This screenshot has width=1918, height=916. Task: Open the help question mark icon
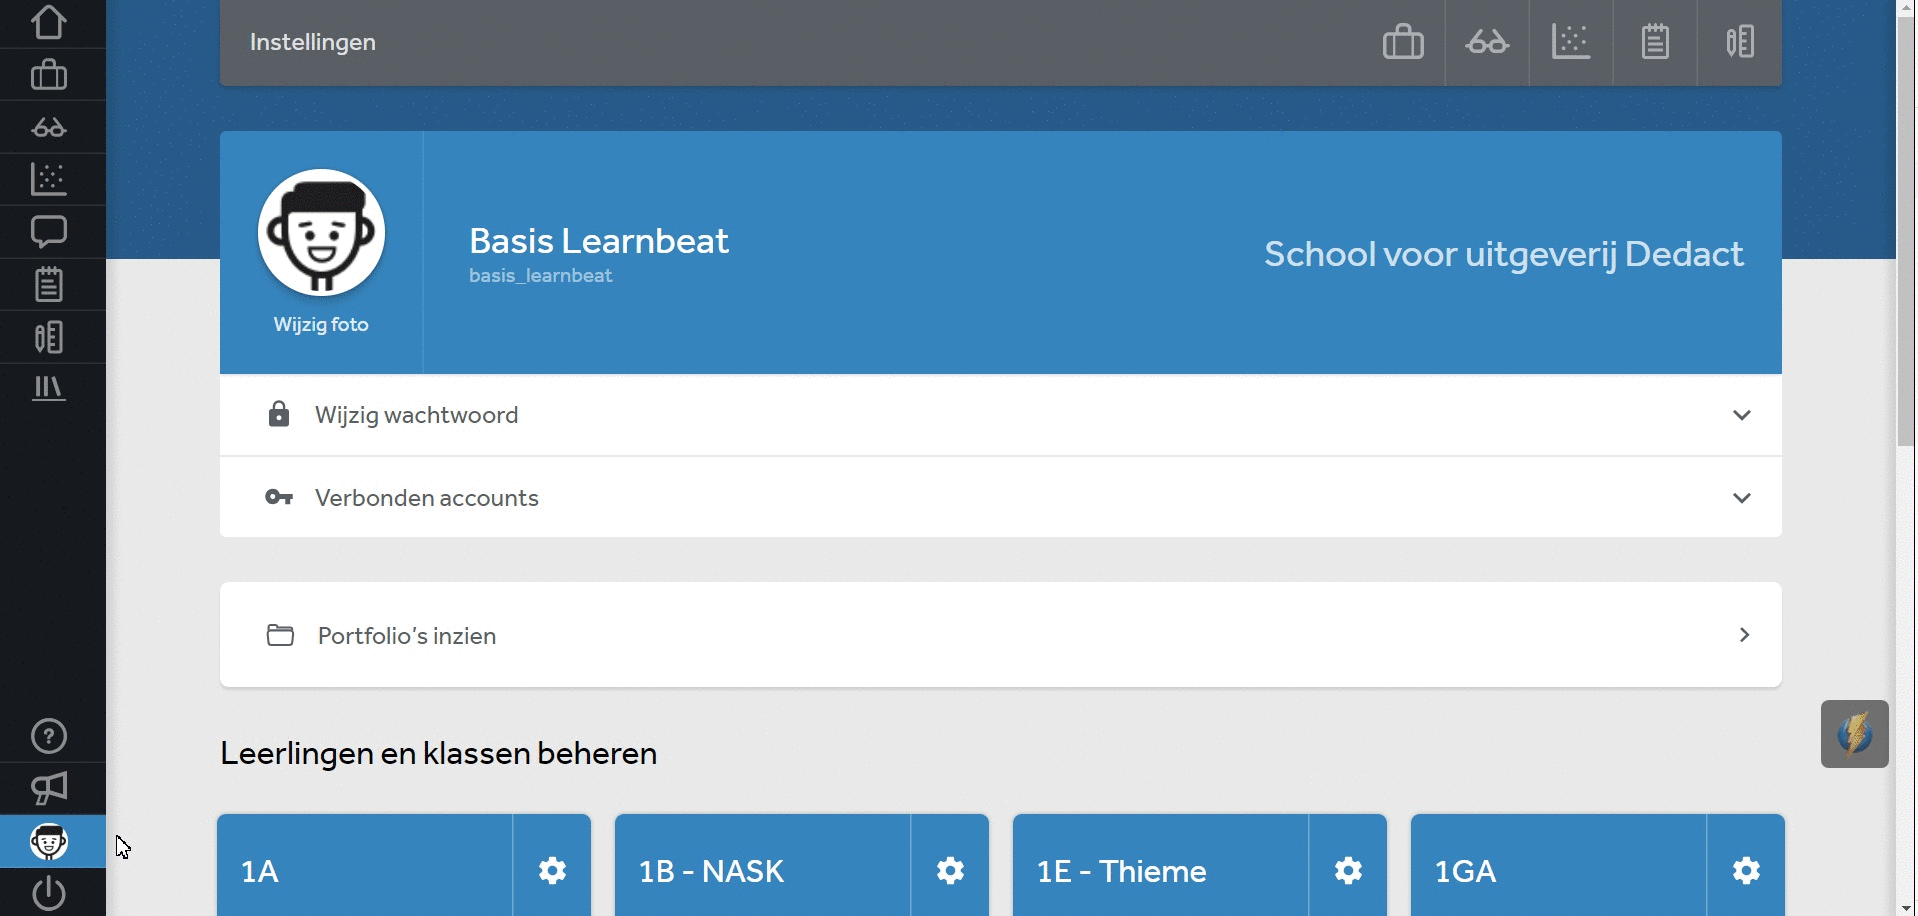point(49,737)
